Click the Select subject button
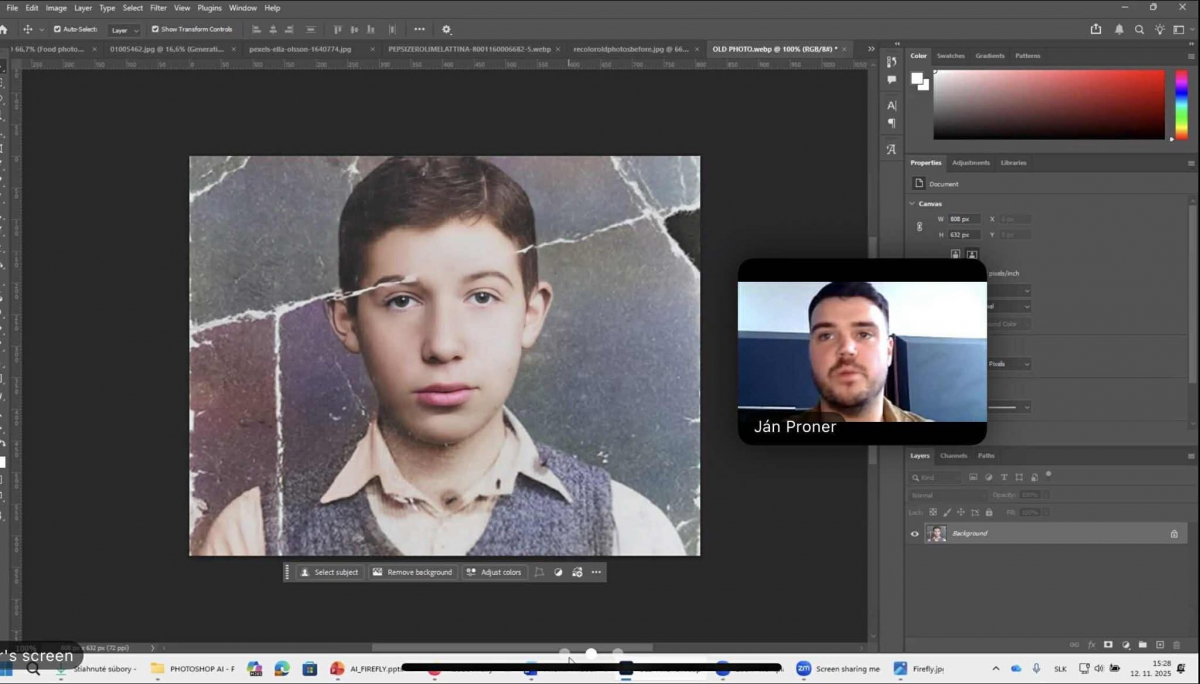This screenshot has width=1200, height=684. click(x=329, y=573)
